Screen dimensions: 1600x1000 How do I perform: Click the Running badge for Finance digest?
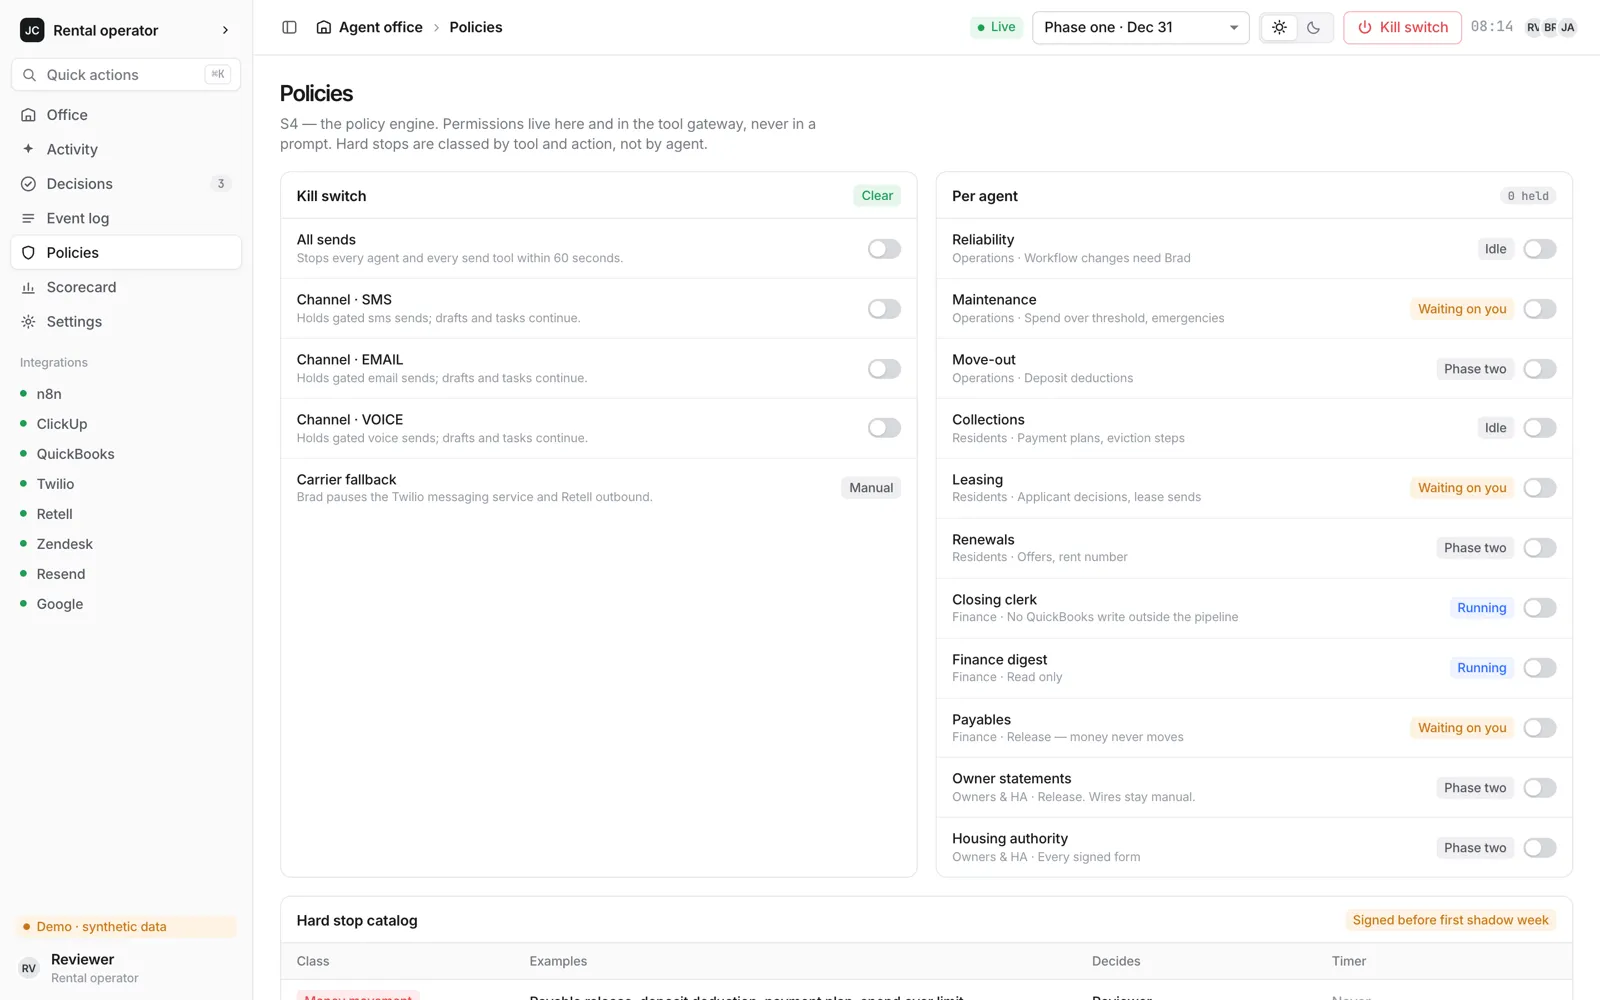click(x=1481, y=668)
